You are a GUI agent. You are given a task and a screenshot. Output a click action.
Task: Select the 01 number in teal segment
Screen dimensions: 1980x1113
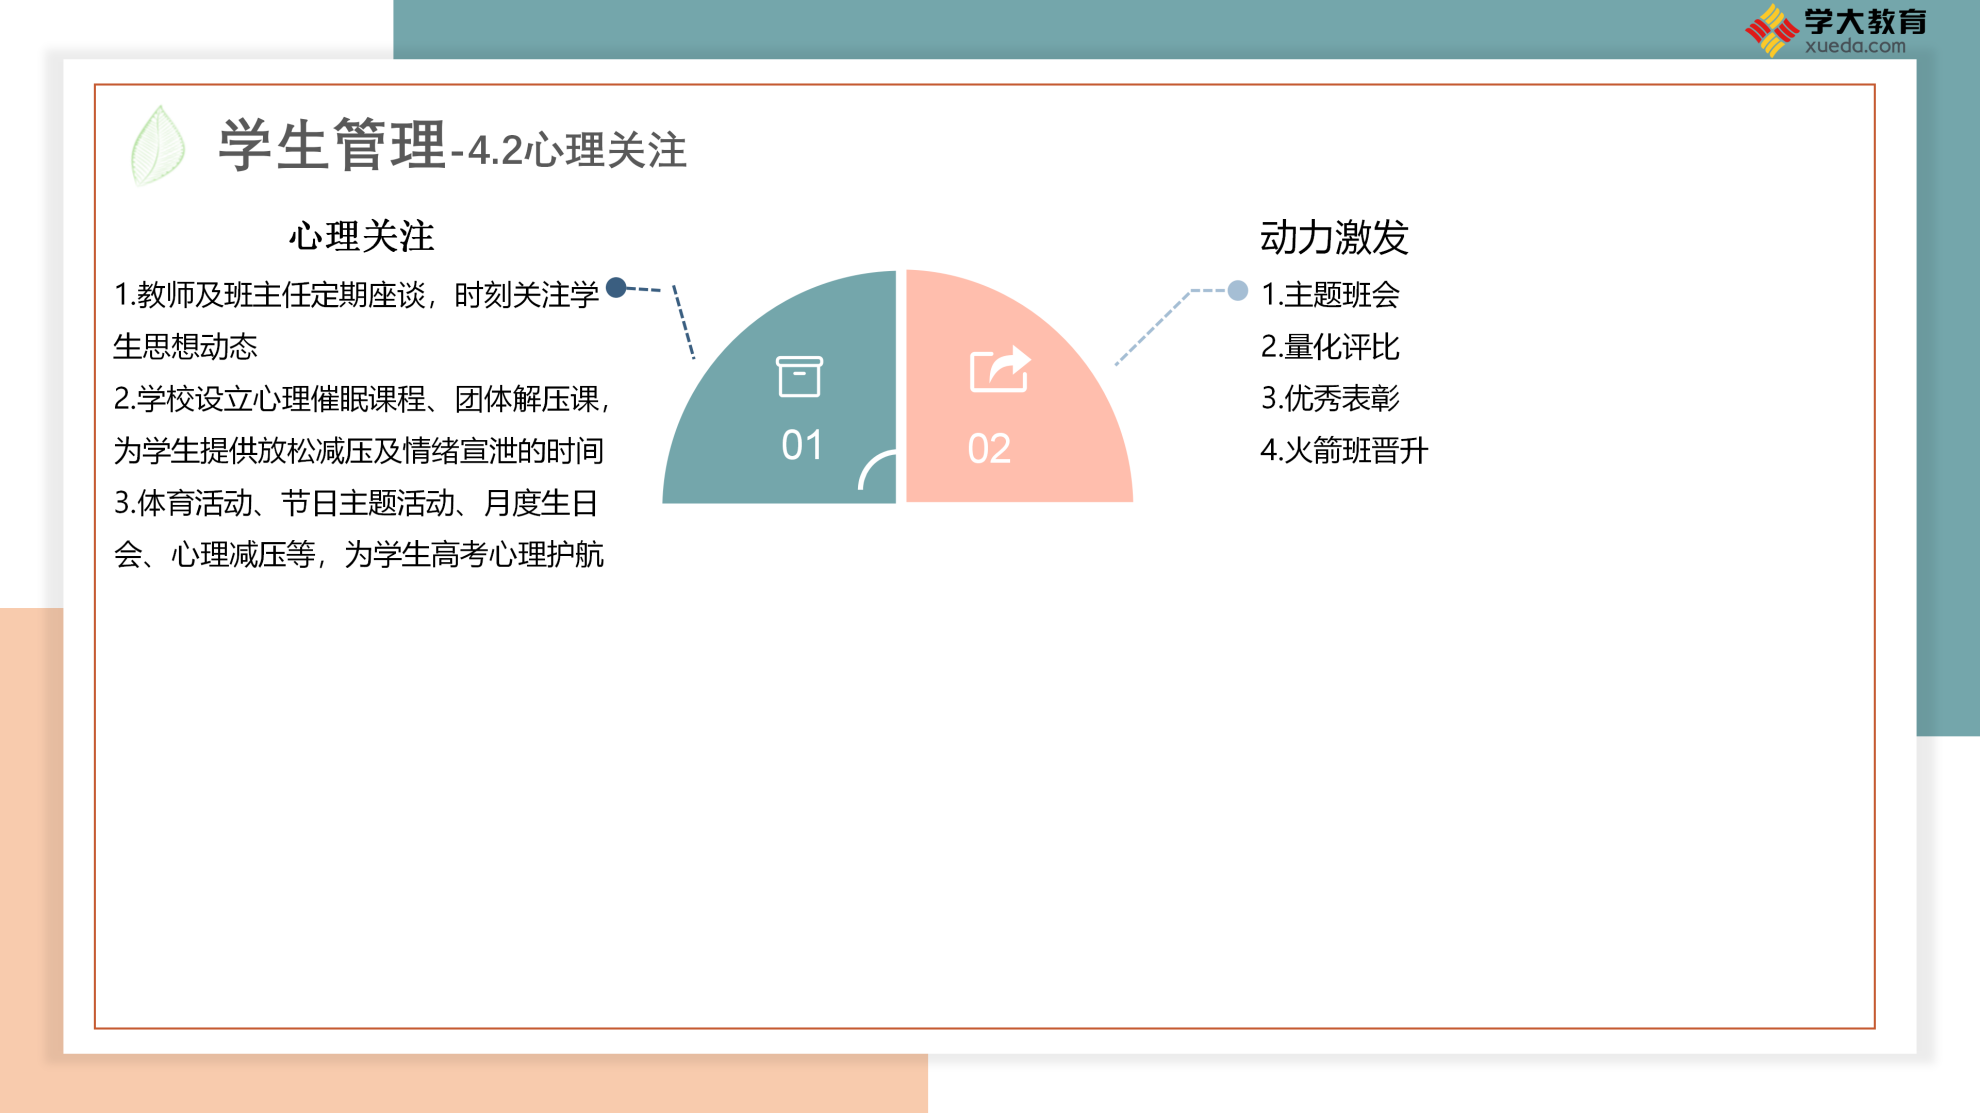pyautogui.click(x=802, y=446)
